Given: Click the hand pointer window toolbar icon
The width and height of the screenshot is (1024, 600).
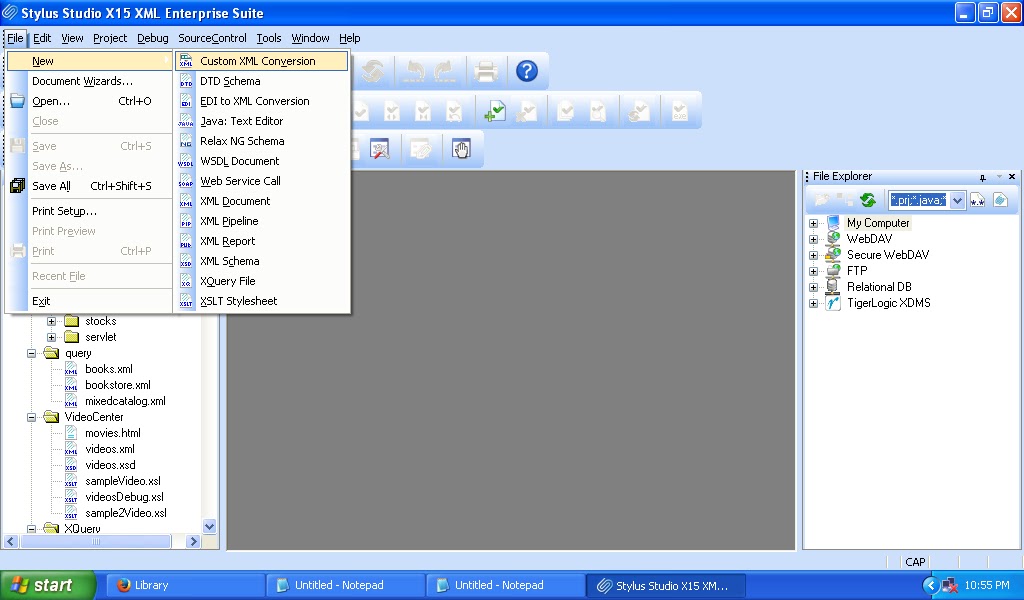Looking at the screenshot, I should pyautogui.click(x=461, y=150).
